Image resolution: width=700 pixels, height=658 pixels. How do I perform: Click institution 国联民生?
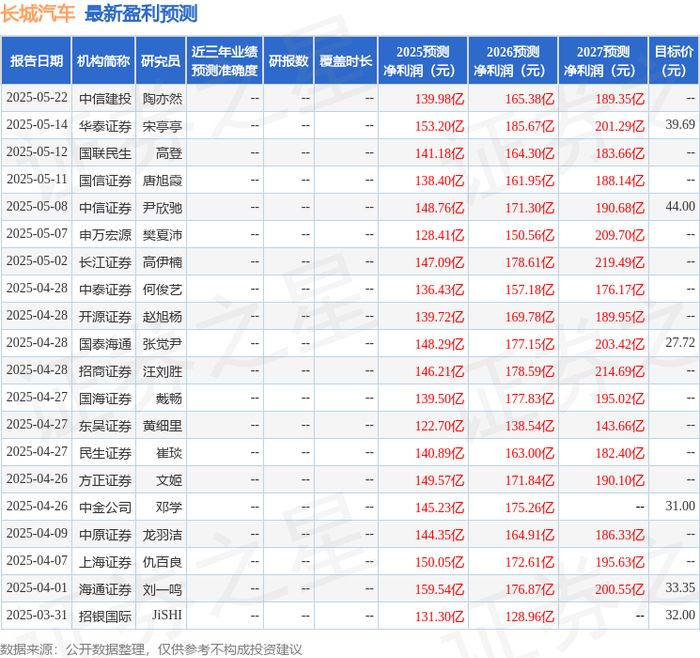[x=105, y=153]
